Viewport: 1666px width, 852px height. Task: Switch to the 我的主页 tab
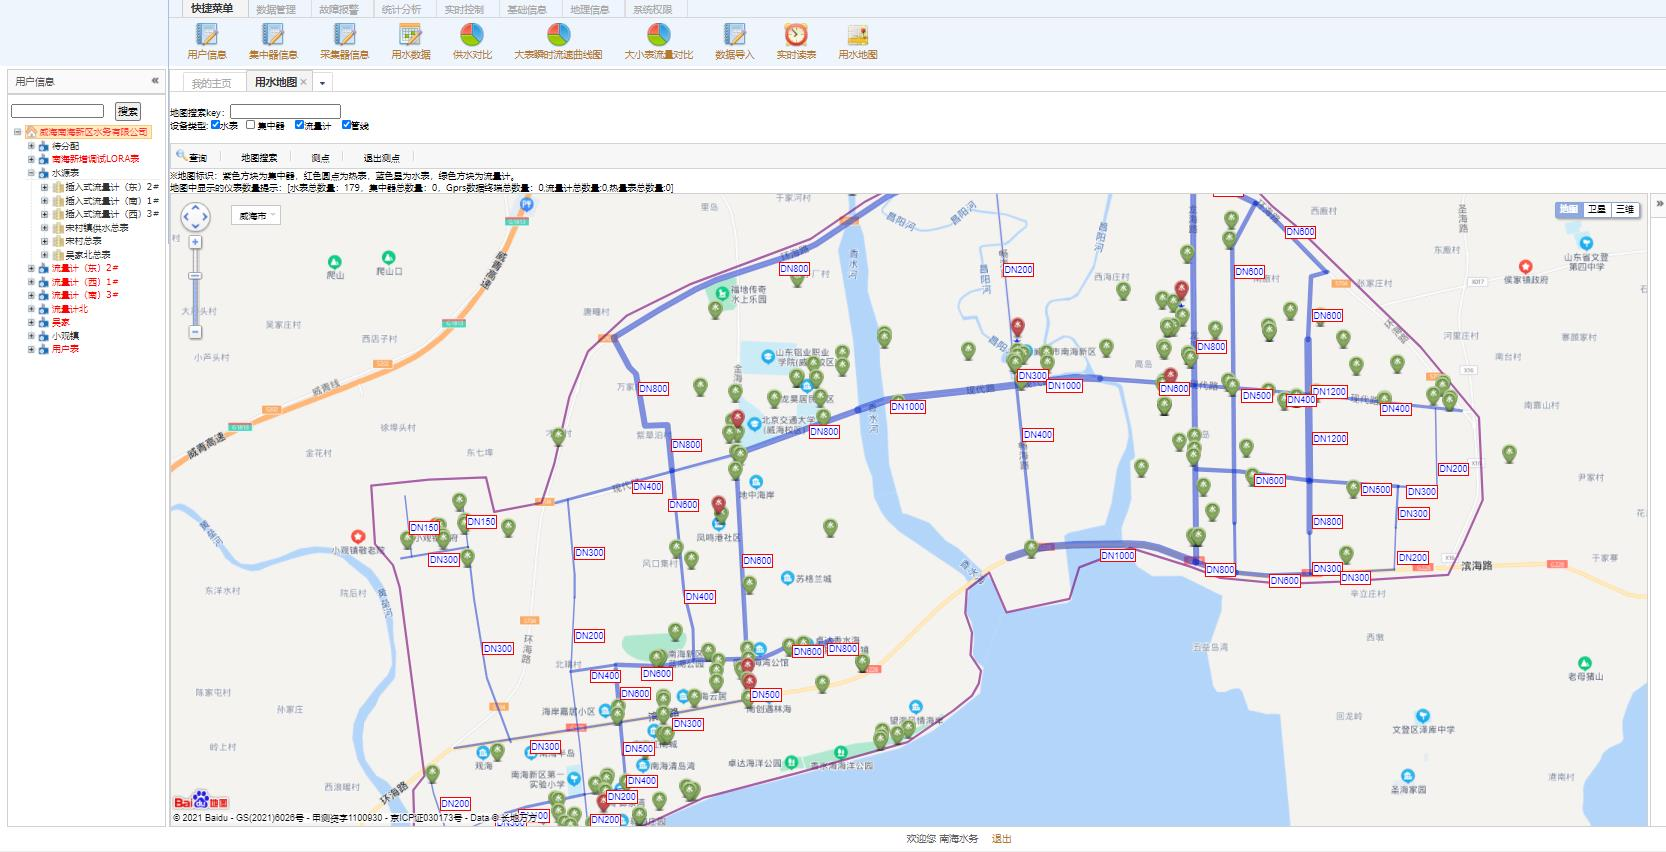211,83
